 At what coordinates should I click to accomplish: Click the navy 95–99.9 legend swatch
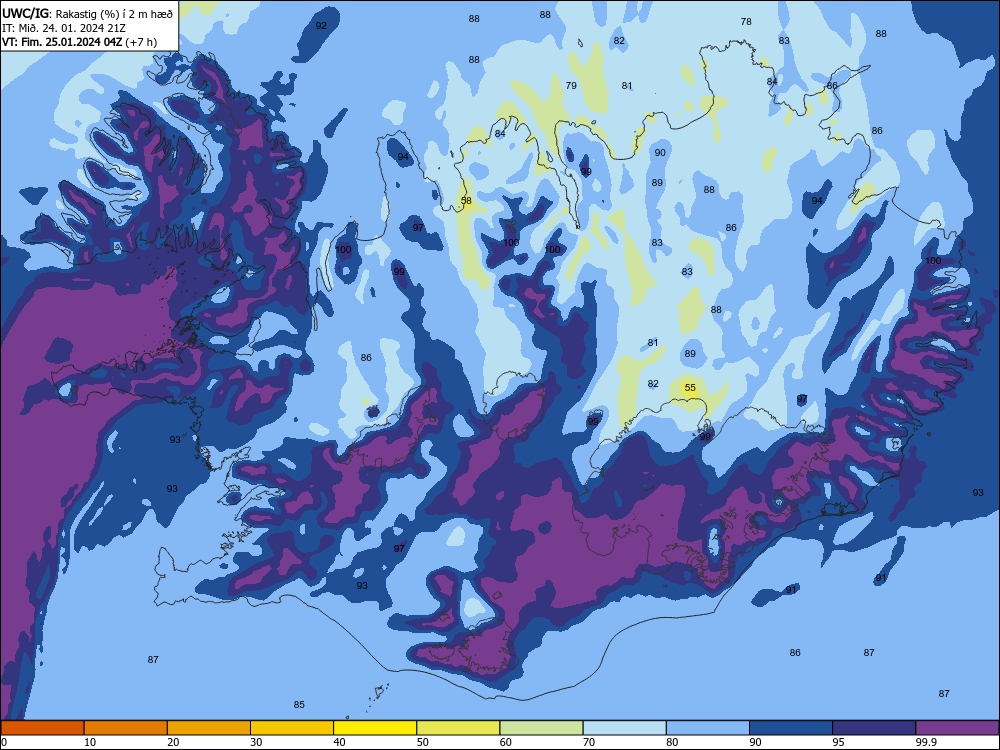(874, 728)
